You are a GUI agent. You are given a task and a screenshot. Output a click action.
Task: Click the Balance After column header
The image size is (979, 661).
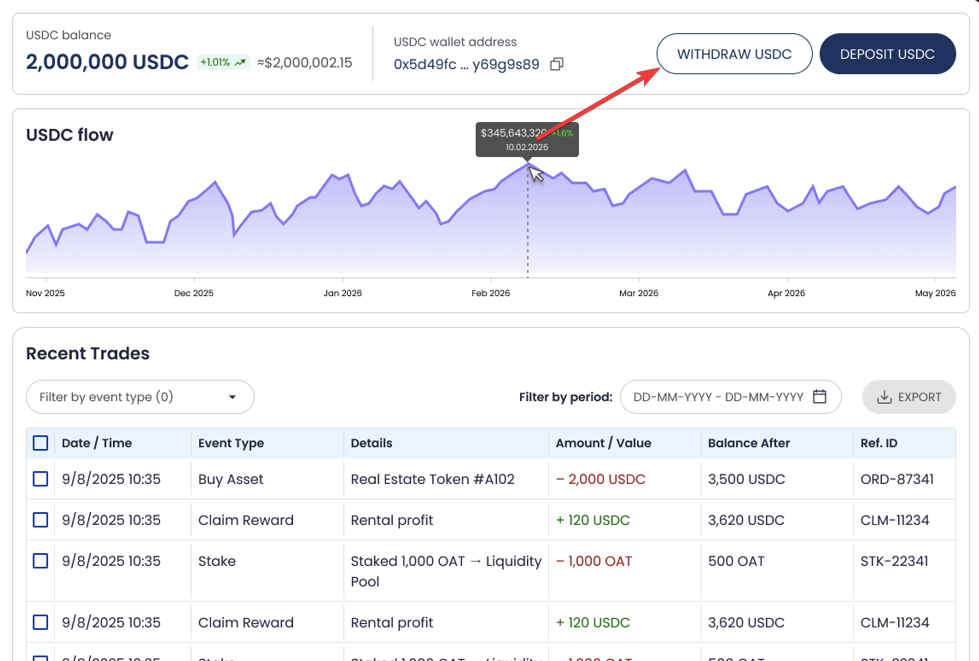[749, 443]
